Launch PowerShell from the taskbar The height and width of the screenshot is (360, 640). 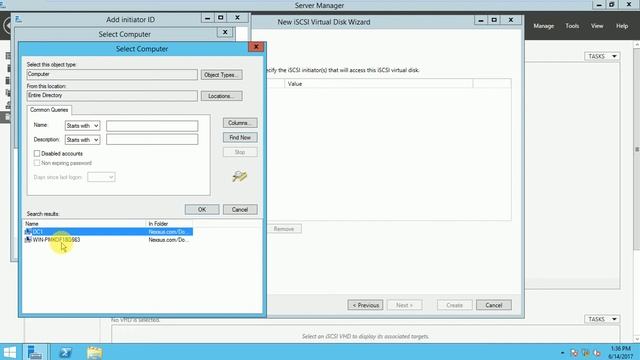[65, 352]
